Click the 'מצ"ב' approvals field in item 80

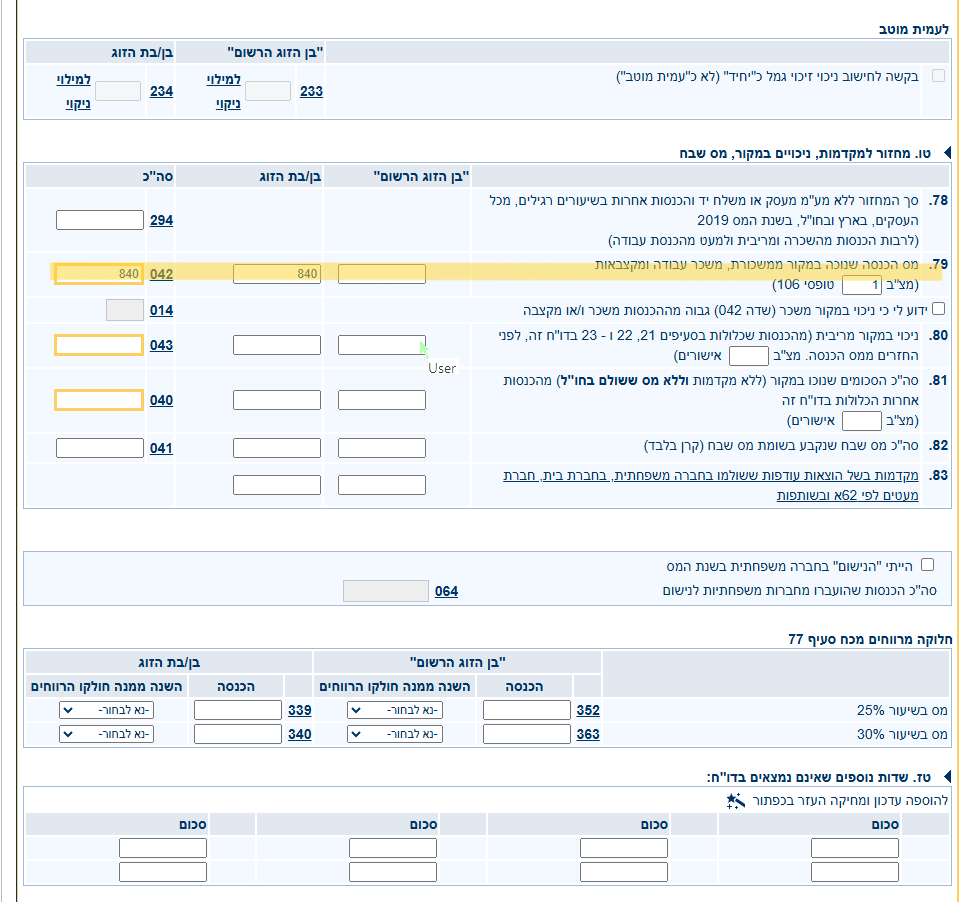[749, 357]
